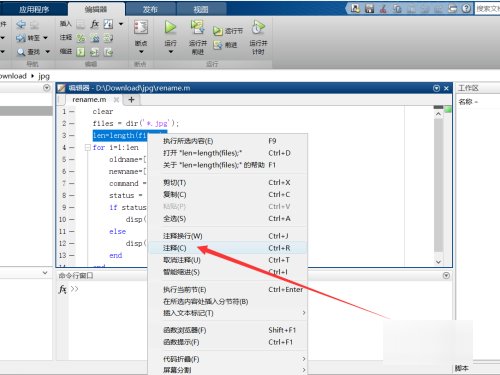
Task: Click the comment percent icon
Action: 81,38
